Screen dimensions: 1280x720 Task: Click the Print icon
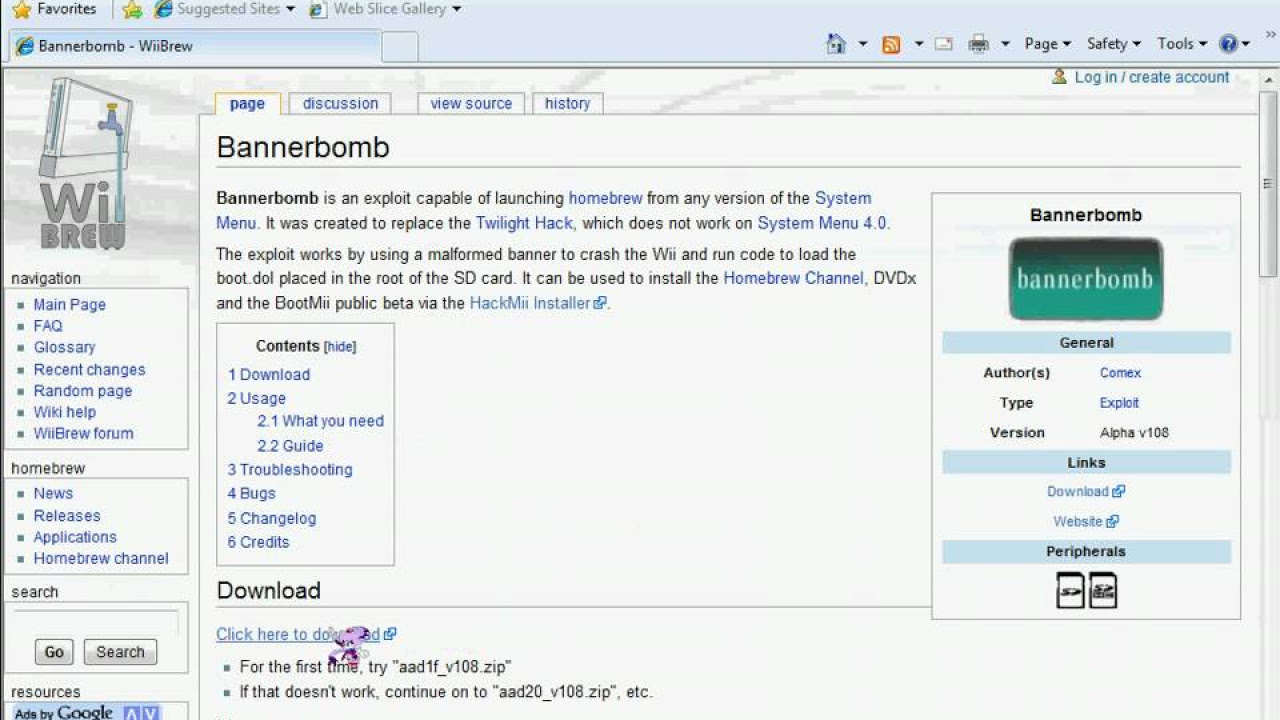click(x=979, y=44)
